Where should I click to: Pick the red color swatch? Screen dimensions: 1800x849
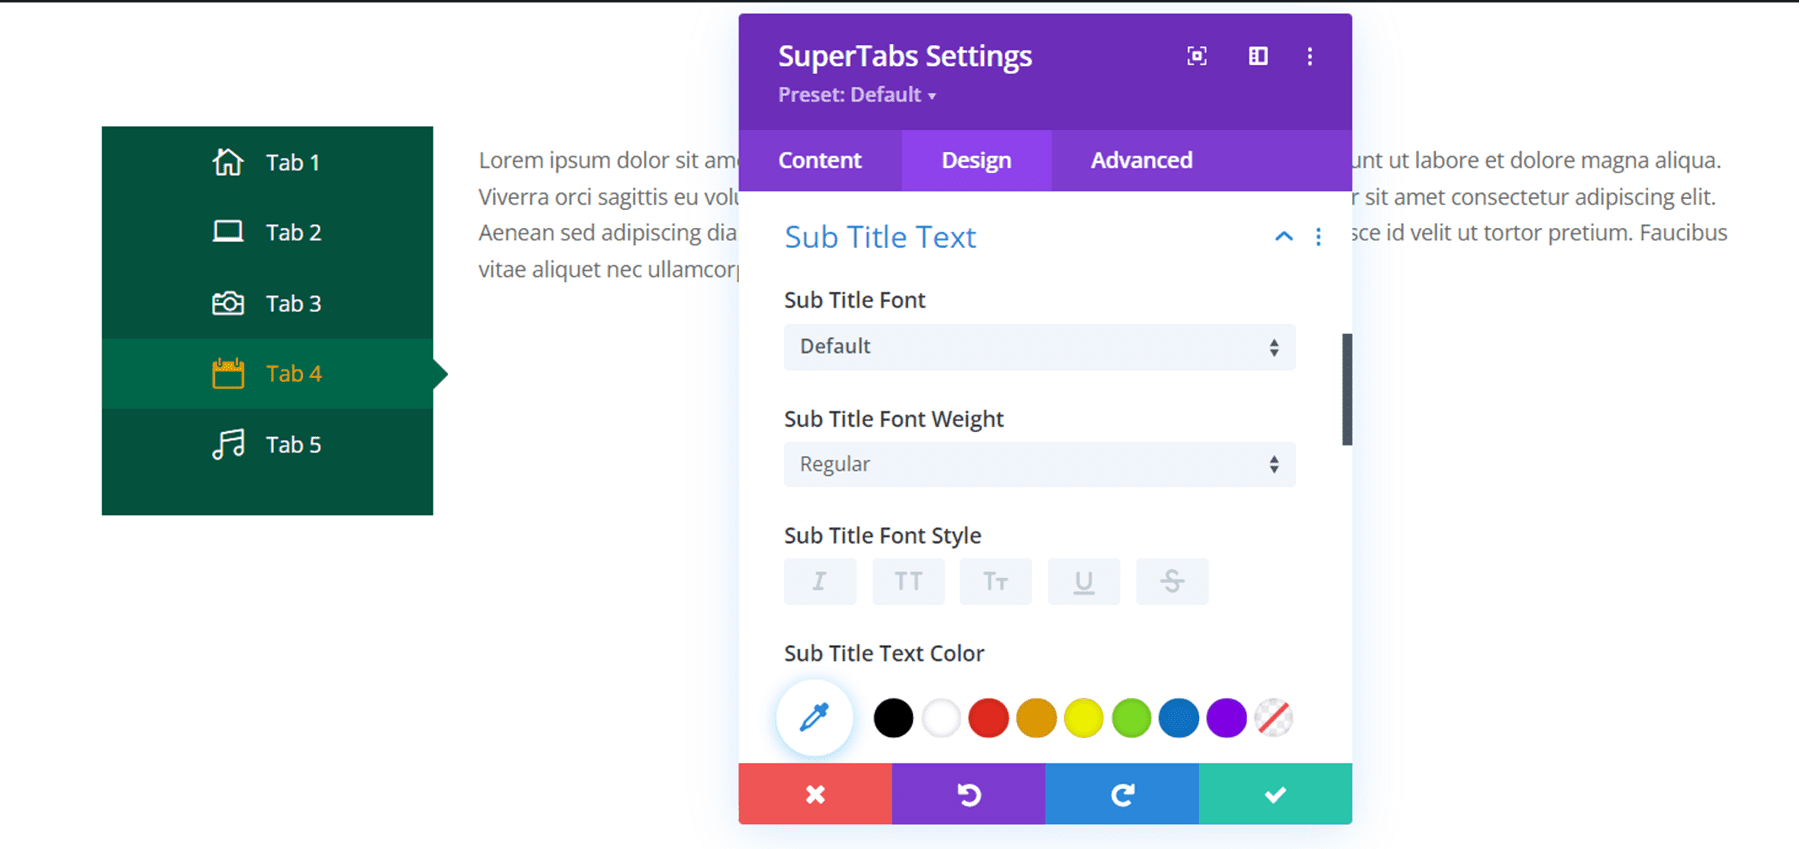point(988,718)
